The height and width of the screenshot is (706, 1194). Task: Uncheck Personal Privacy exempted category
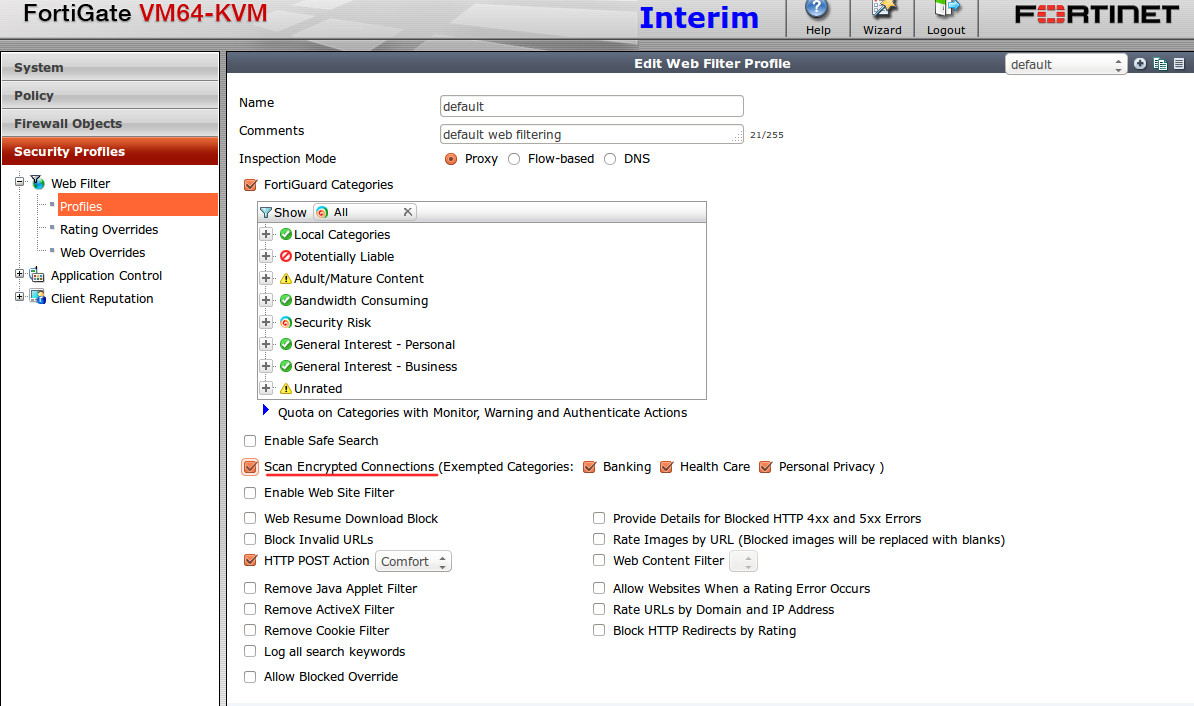coord(765,467)
